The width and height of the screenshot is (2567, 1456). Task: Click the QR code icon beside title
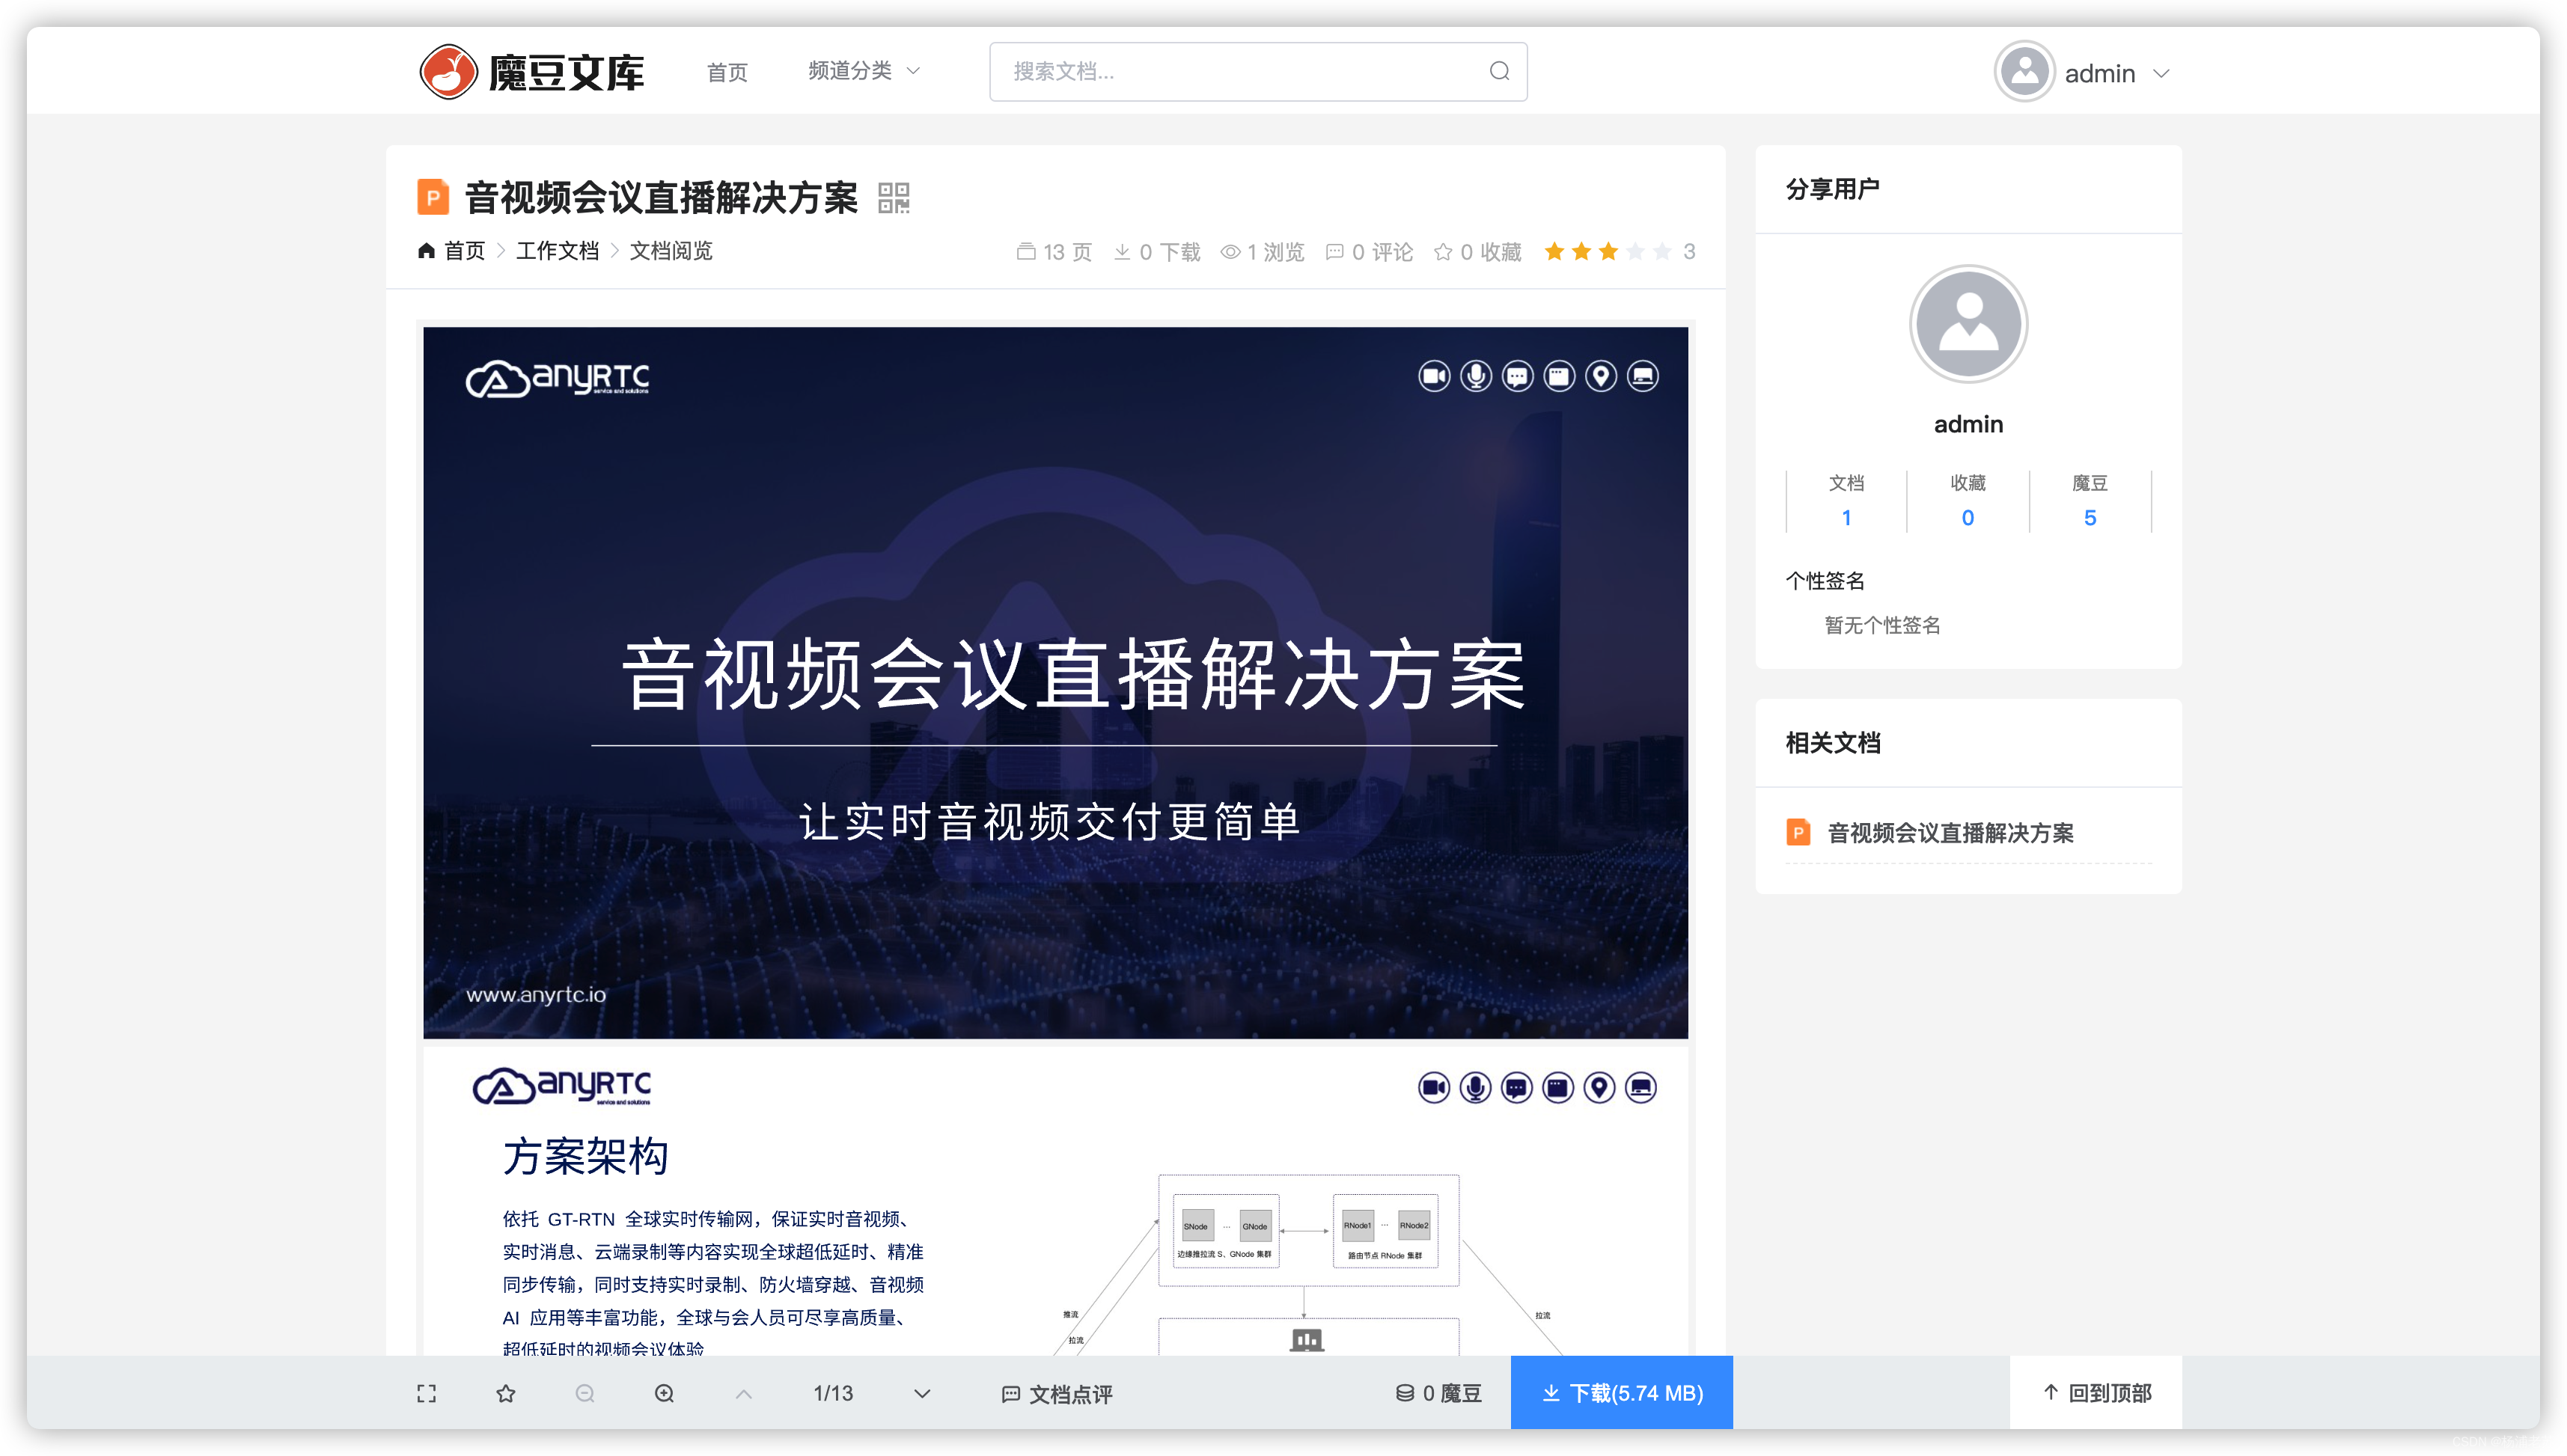tap(893, 198)
